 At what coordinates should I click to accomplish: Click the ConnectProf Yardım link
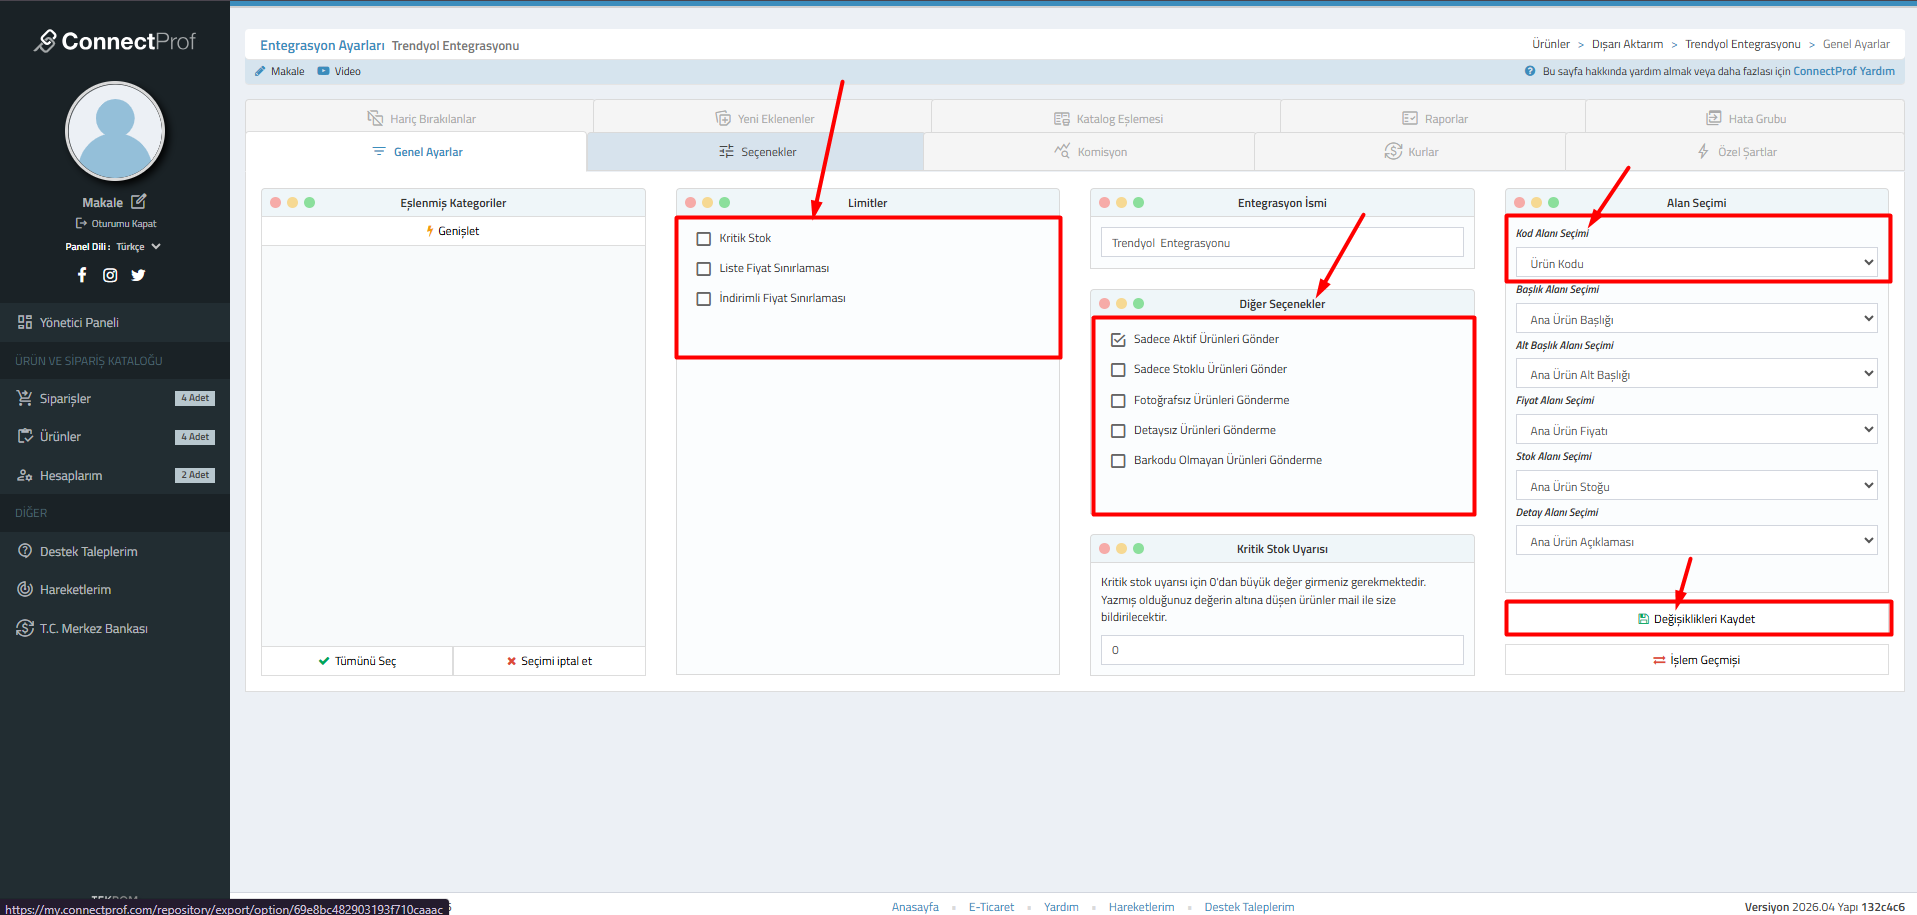pyautogui.click(x=1843, y=71)
